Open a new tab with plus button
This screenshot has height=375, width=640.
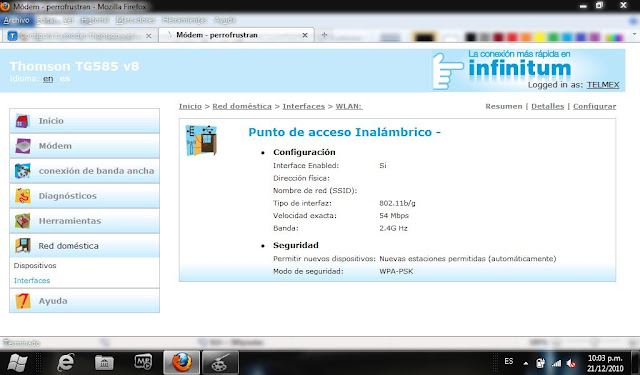click(x=324, y=35)
